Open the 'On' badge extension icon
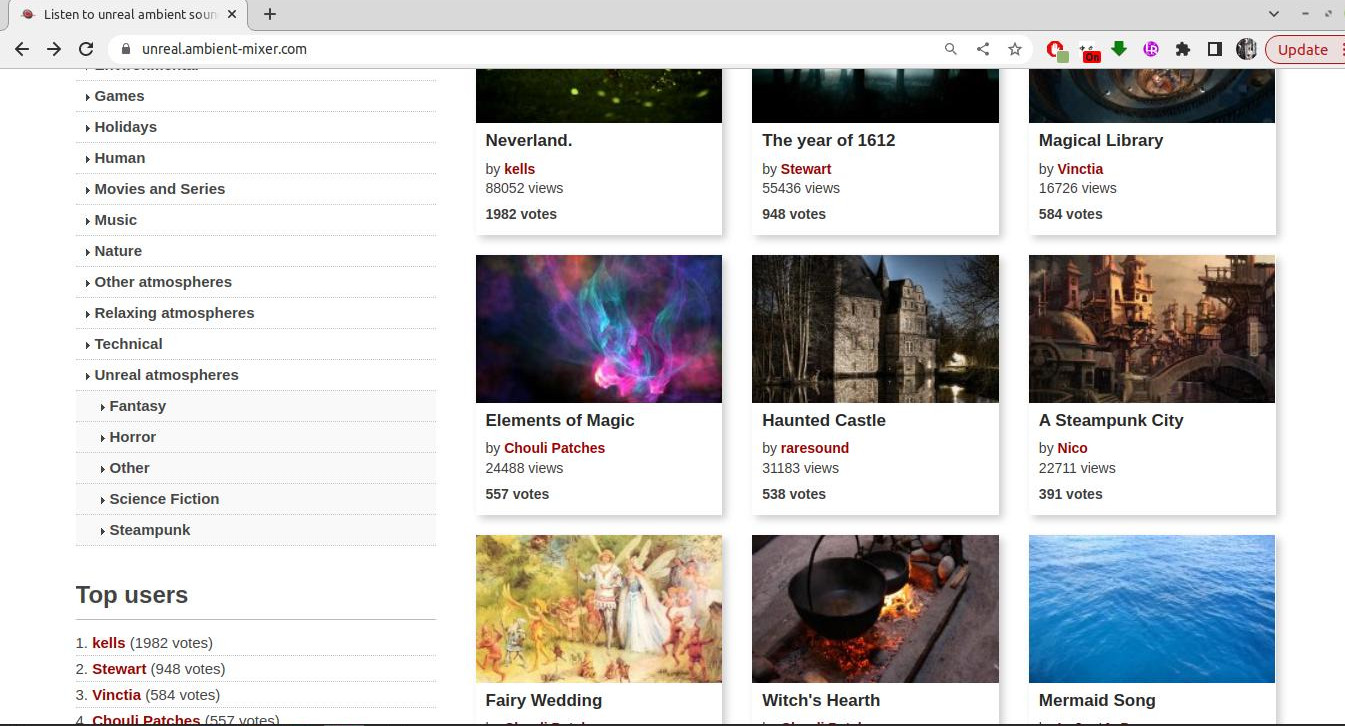Screen dimensions: 1345x726 (x=1090, y=51)
